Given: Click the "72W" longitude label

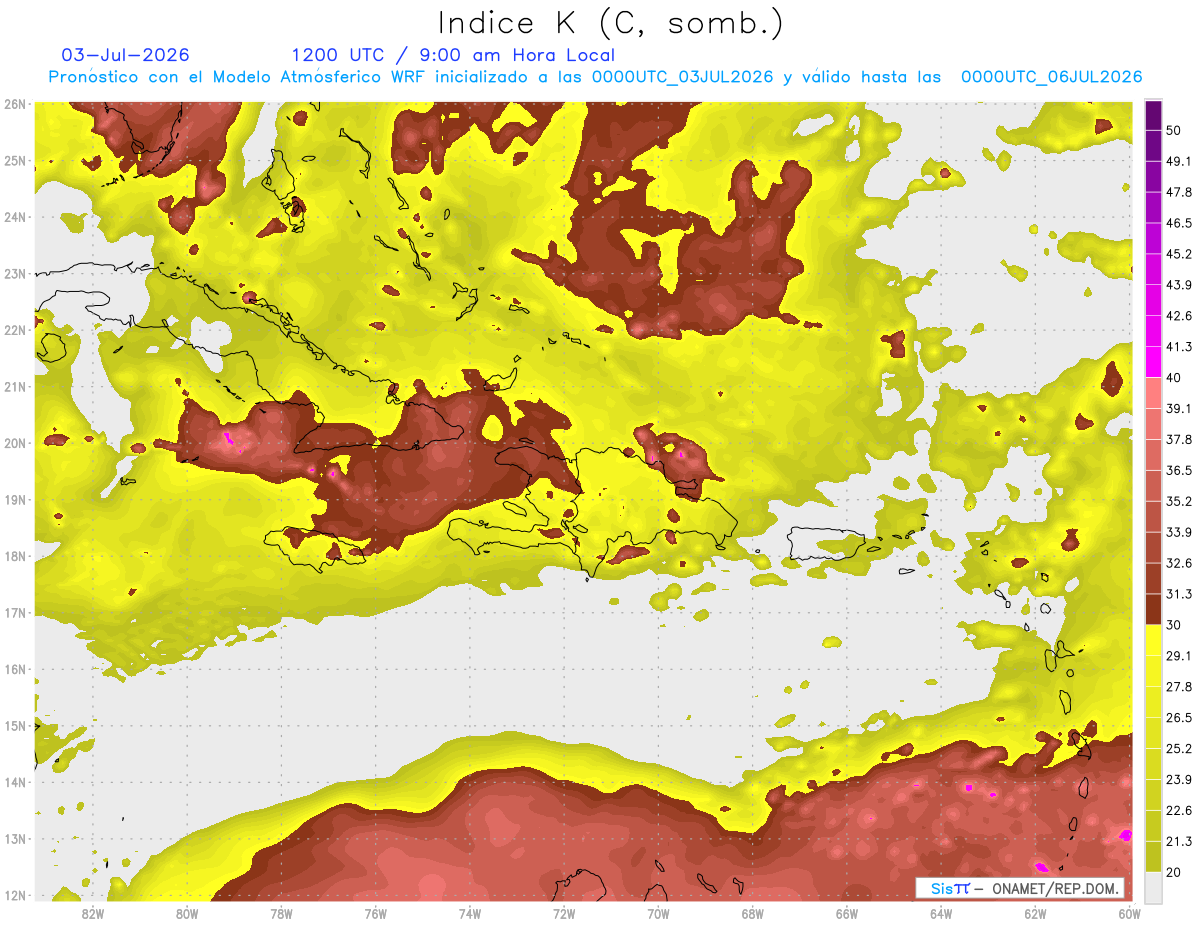Looking at the screenshot, I should [x=564, y=913].
